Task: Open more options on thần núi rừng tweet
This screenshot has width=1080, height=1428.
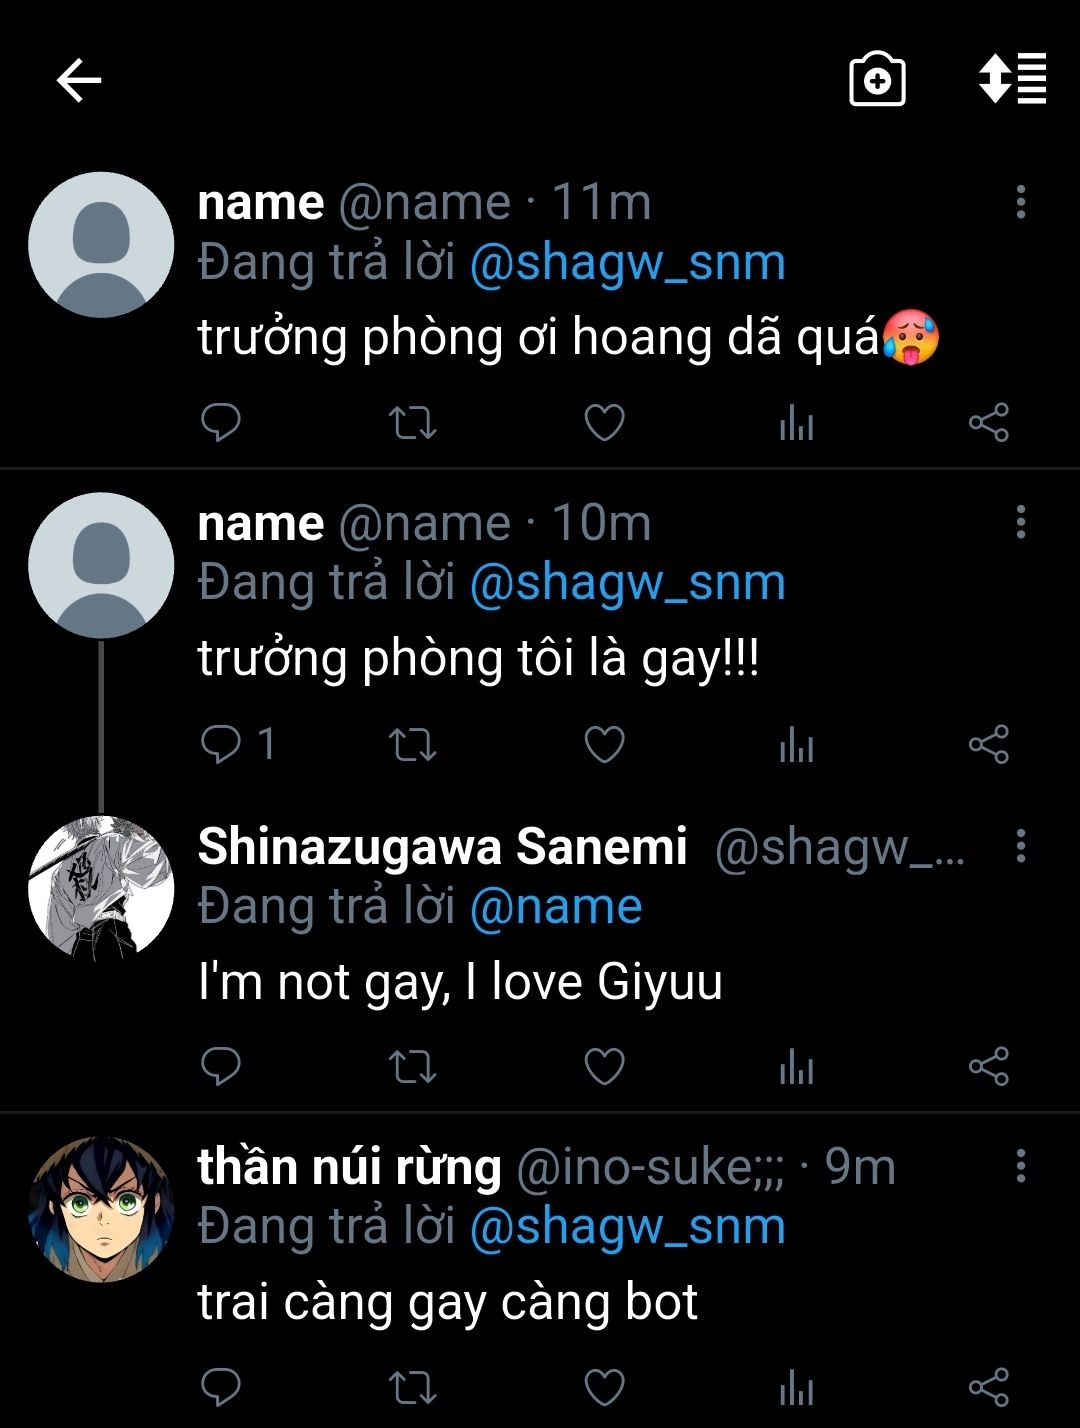Action: pyautogui.click(x=1020, y=1166)
